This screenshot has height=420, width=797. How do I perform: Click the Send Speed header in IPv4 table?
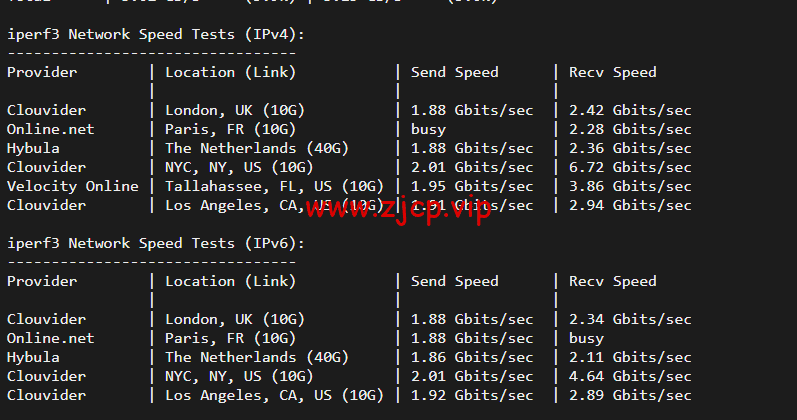pyautogui.click(x=454, y=72)
